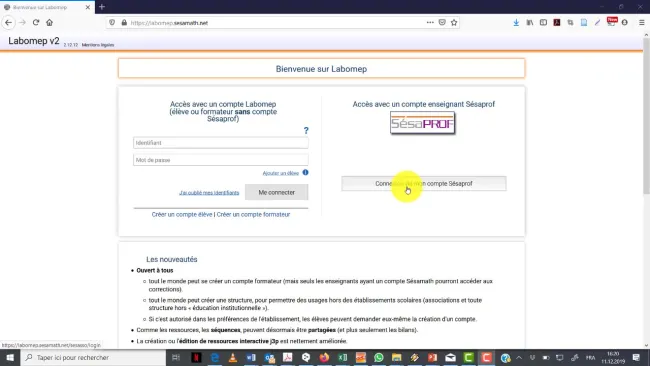Open the Créer un compte formateur link
Screen dimensions: 650x366
(253, 214)
